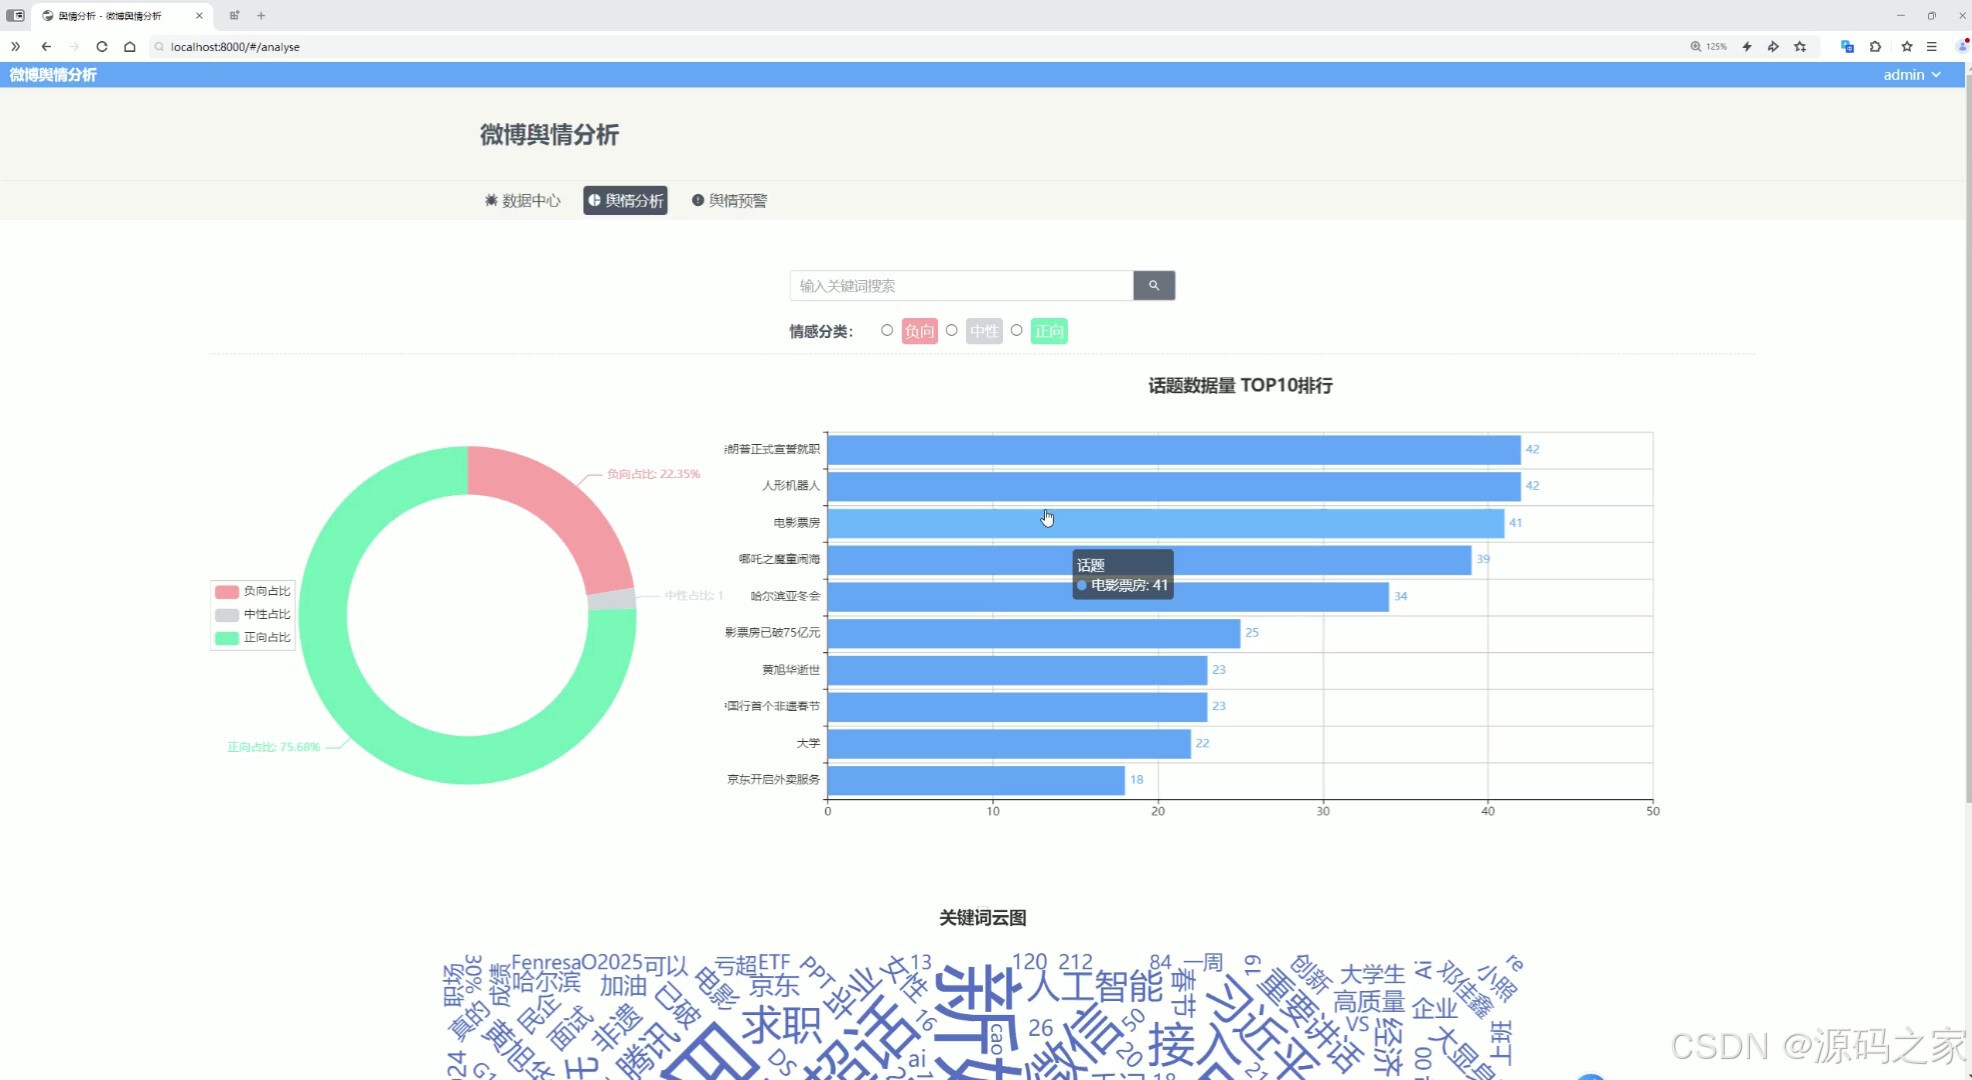Go to browser home page icon
Viewport: 1972px width, 1080px height.
[130, 47]
